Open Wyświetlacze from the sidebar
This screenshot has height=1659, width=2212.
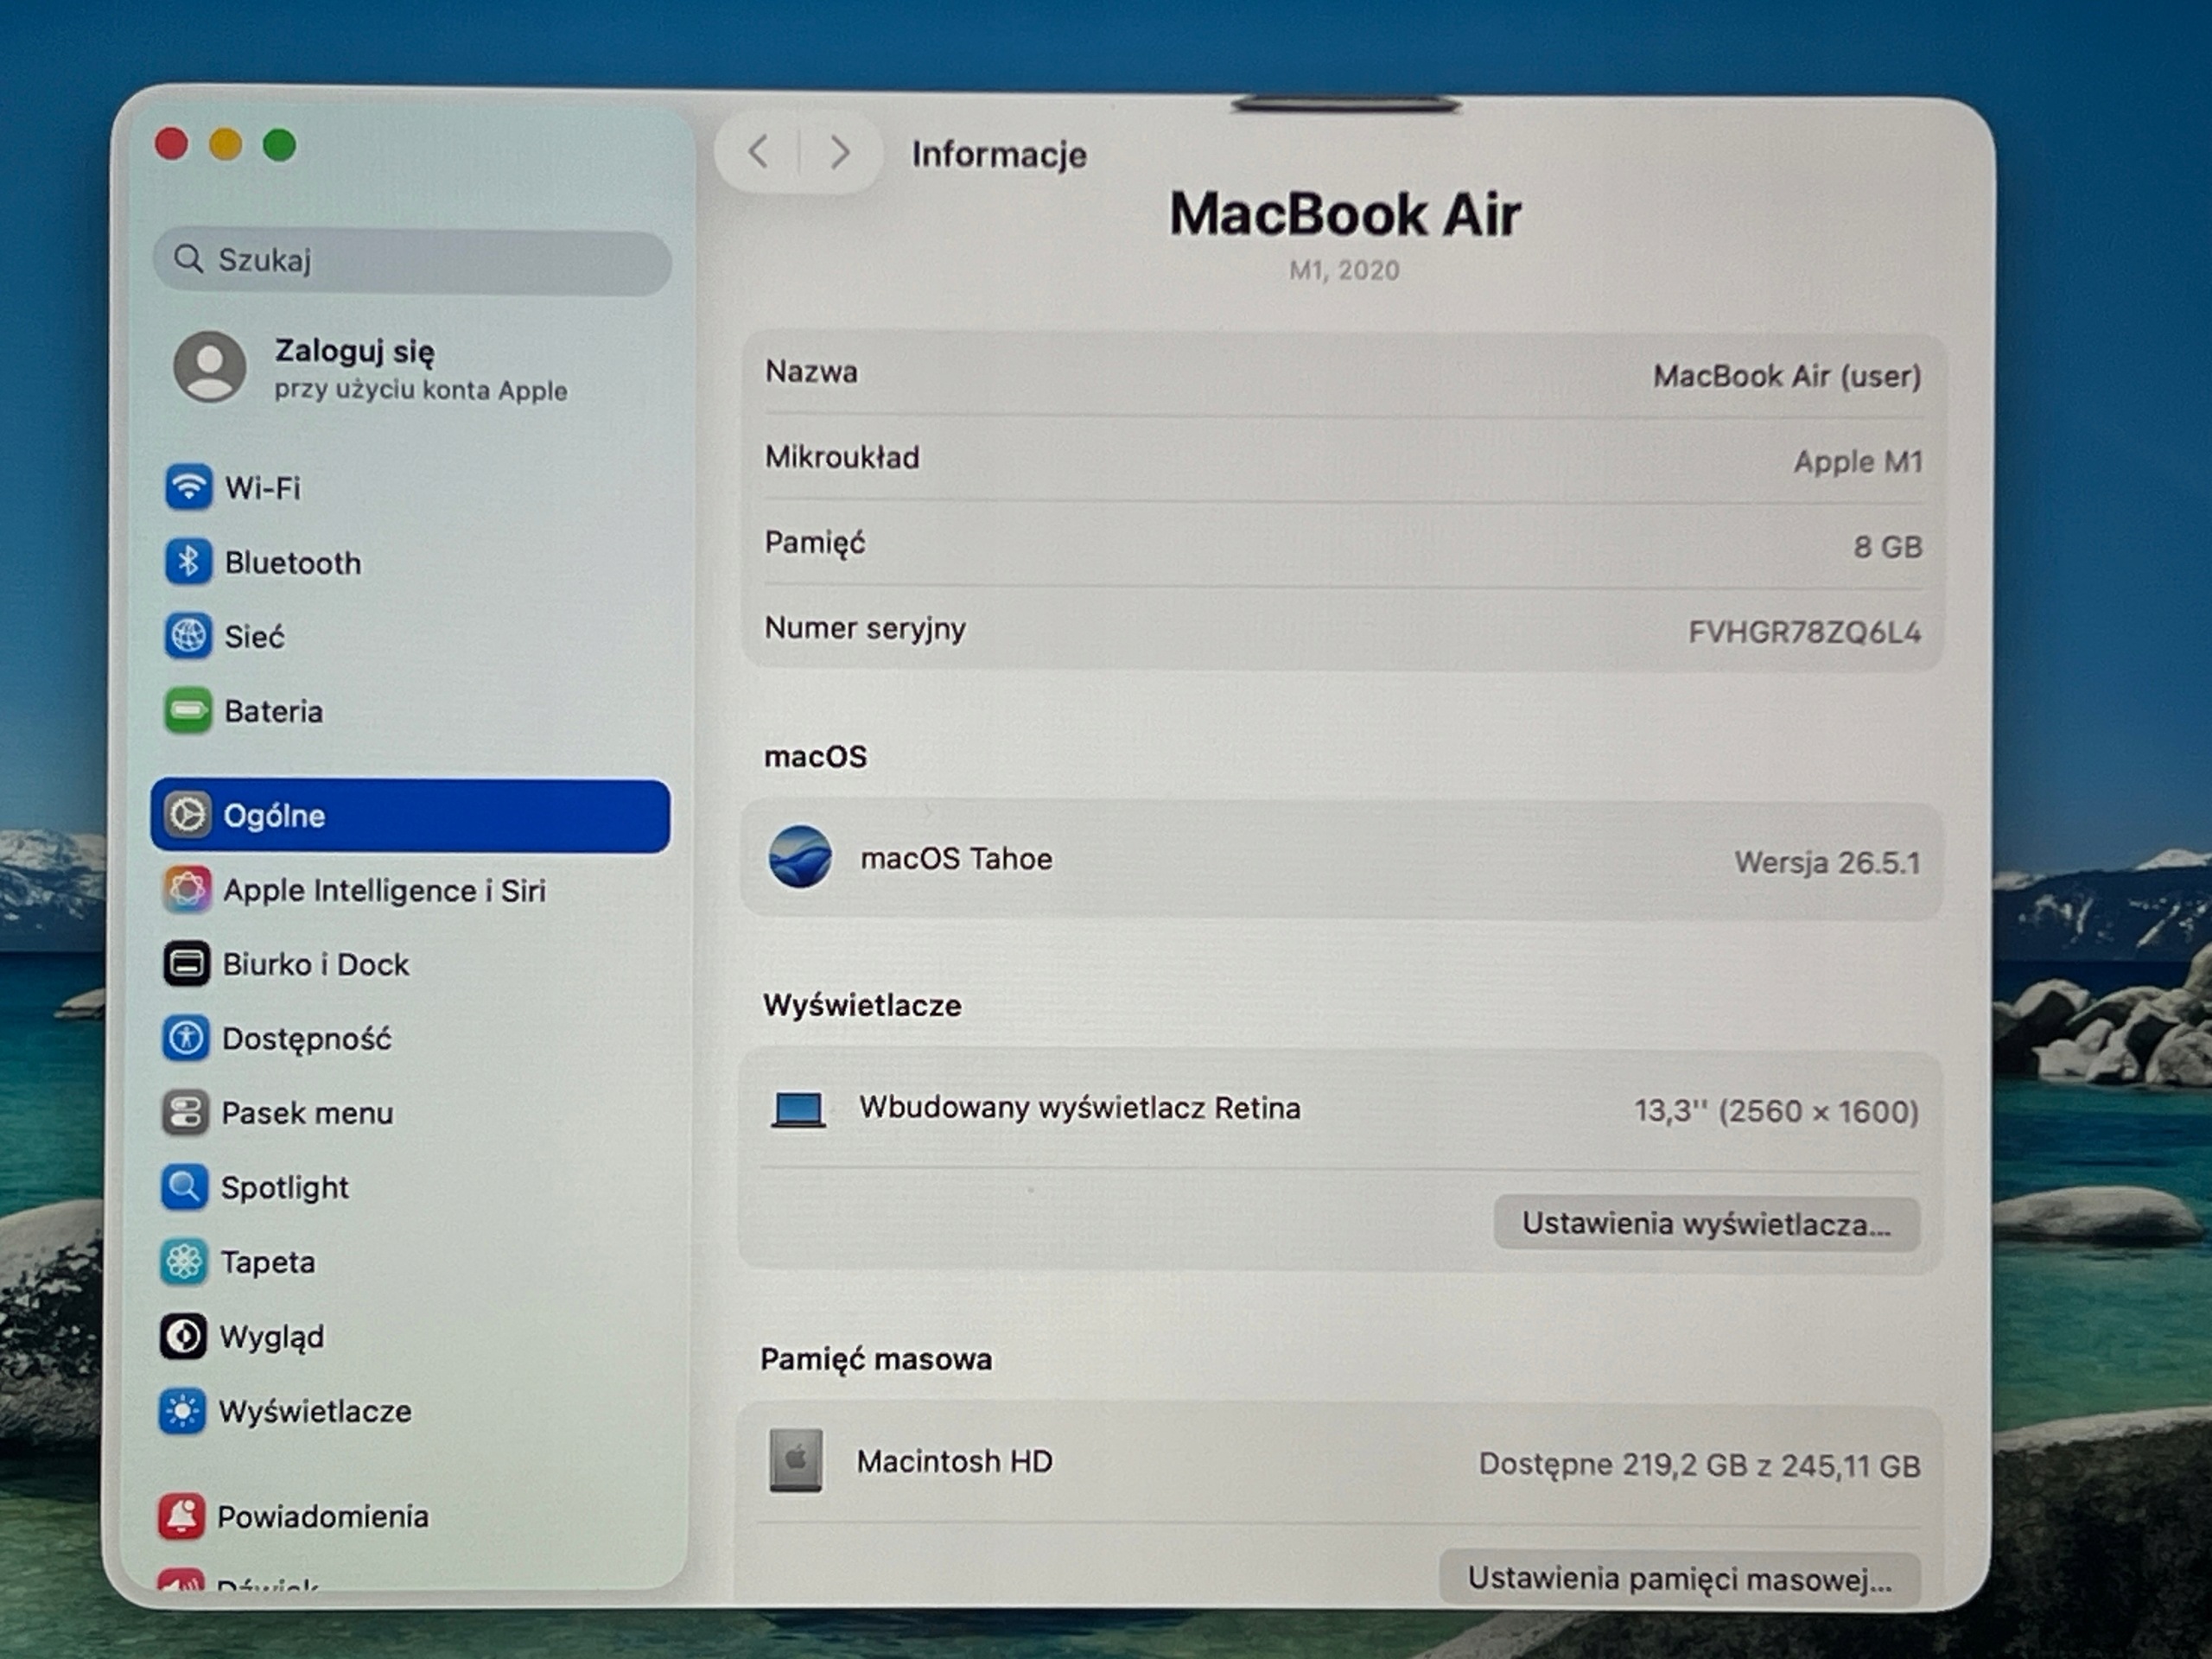point(315,1411)
